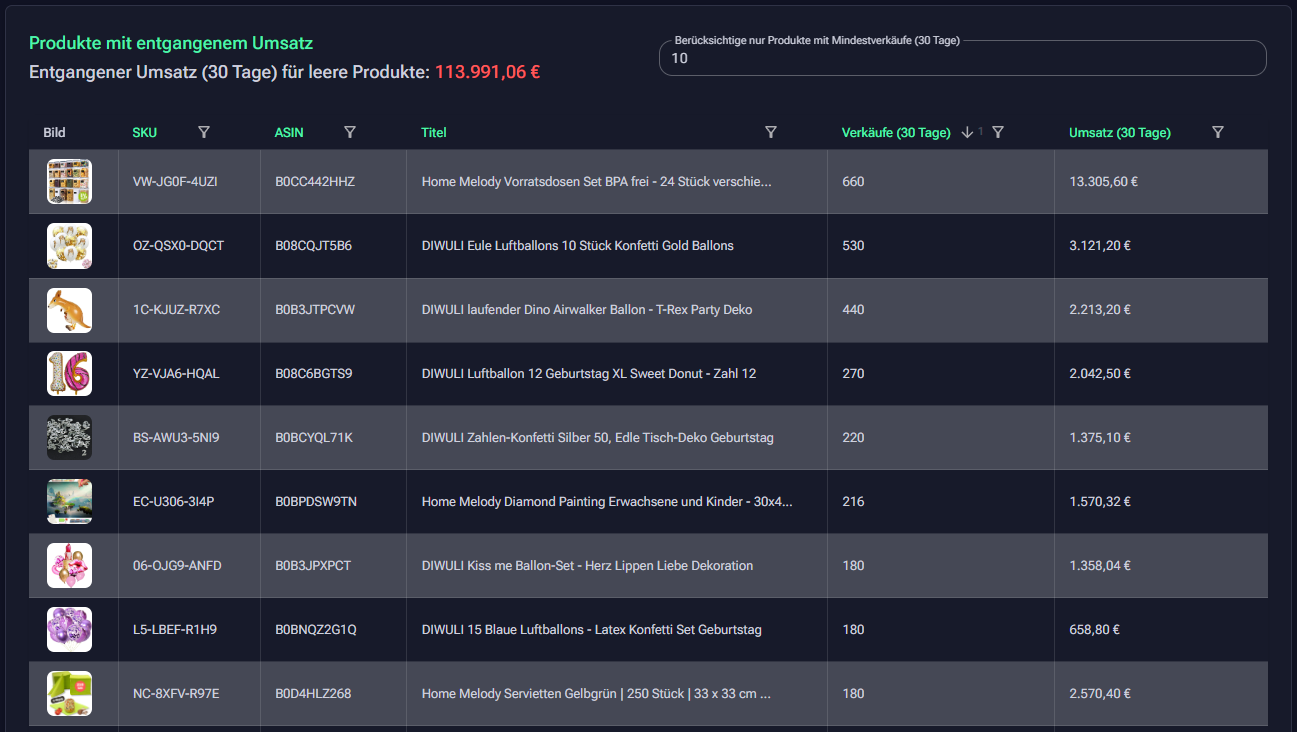This screenshot has height=732, width=1297.
Task: Open the SKU column filter icon
Action: pos(204,132)
